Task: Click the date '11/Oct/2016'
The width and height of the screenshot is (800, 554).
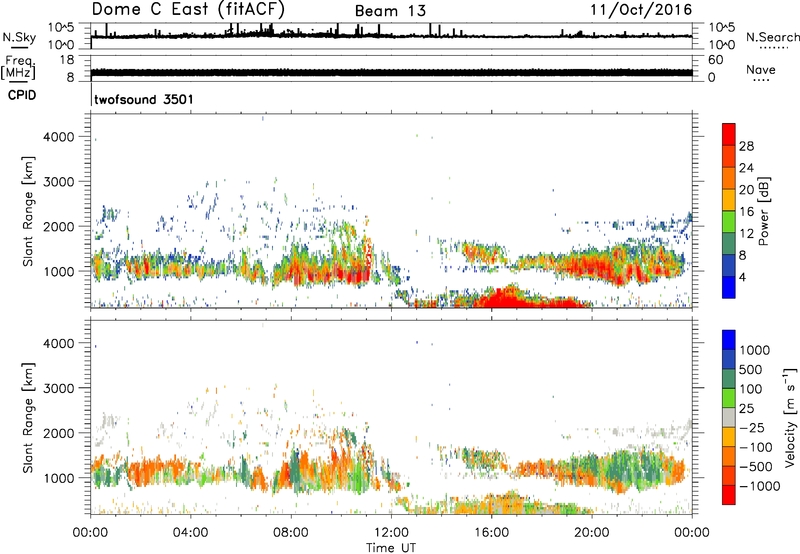Action: [641, 10]
